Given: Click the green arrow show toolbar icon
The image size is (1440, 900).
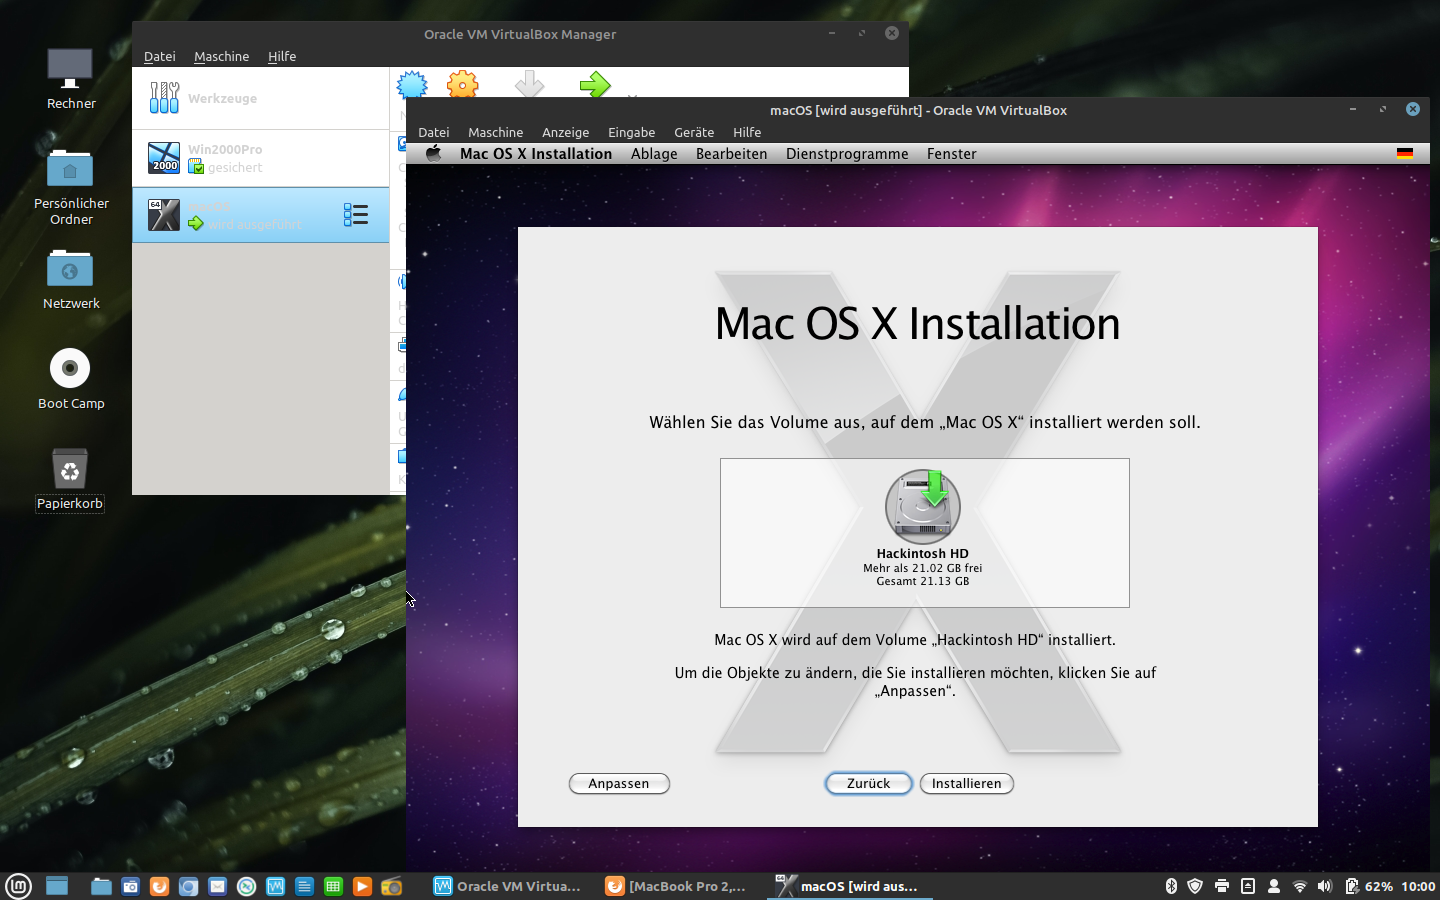Looking at the screenshot, I should coord(595,84).
